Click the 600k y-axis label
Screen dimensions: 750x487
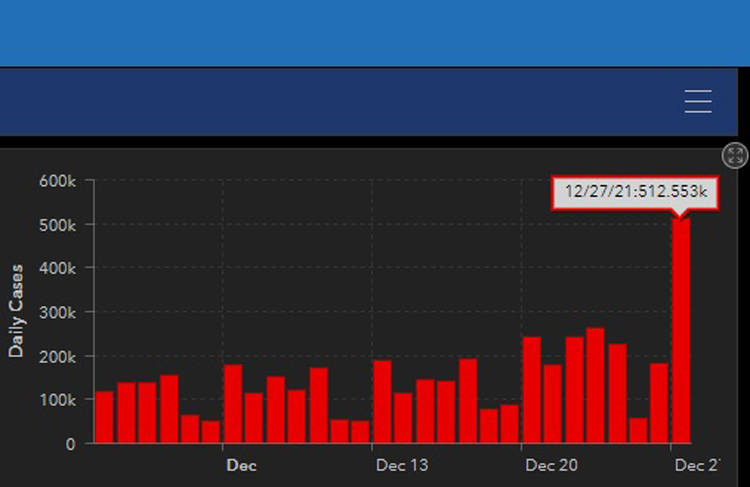click(57, 181)
